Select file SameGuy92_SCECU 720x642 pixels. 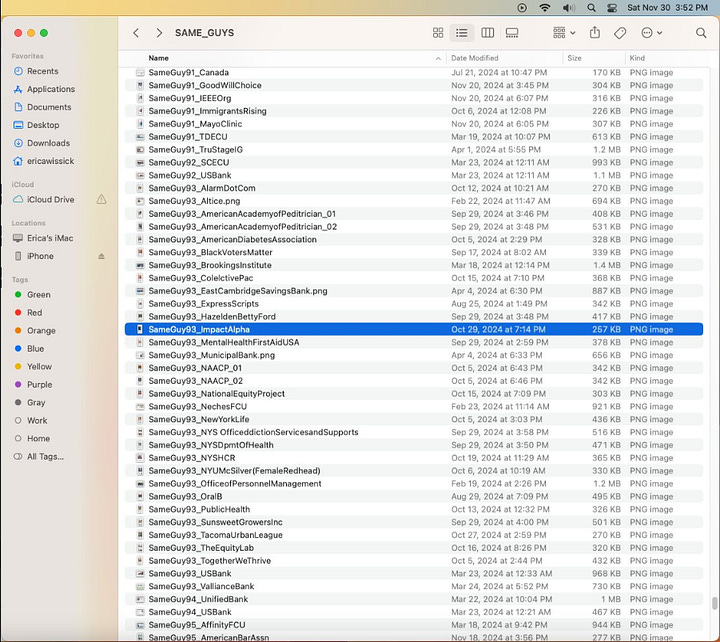coord(414,163)
